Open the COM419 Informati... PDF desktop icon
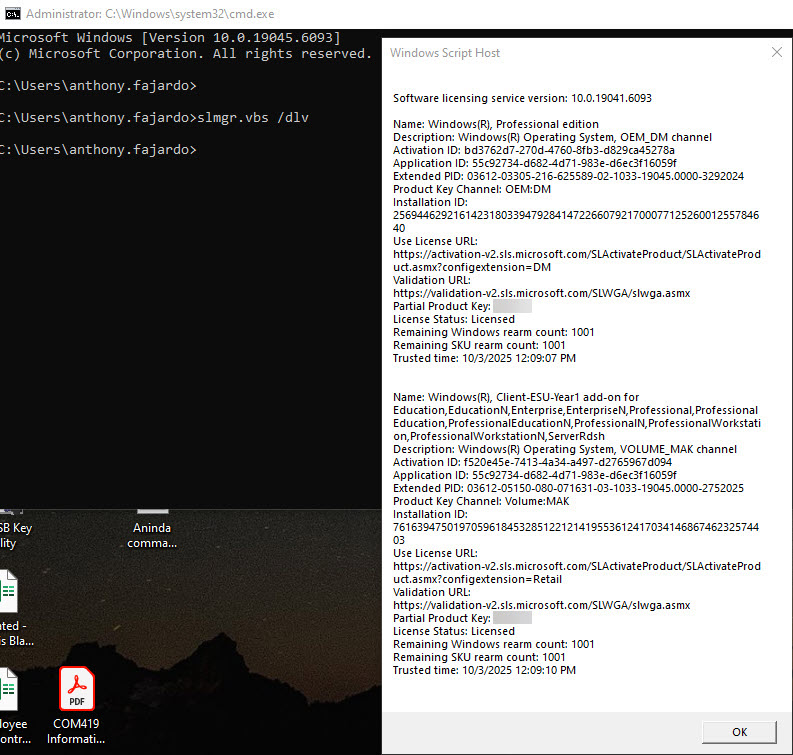The height and width of the screenshot is (755, 793). pyautogui.click(x=76, y=706)
